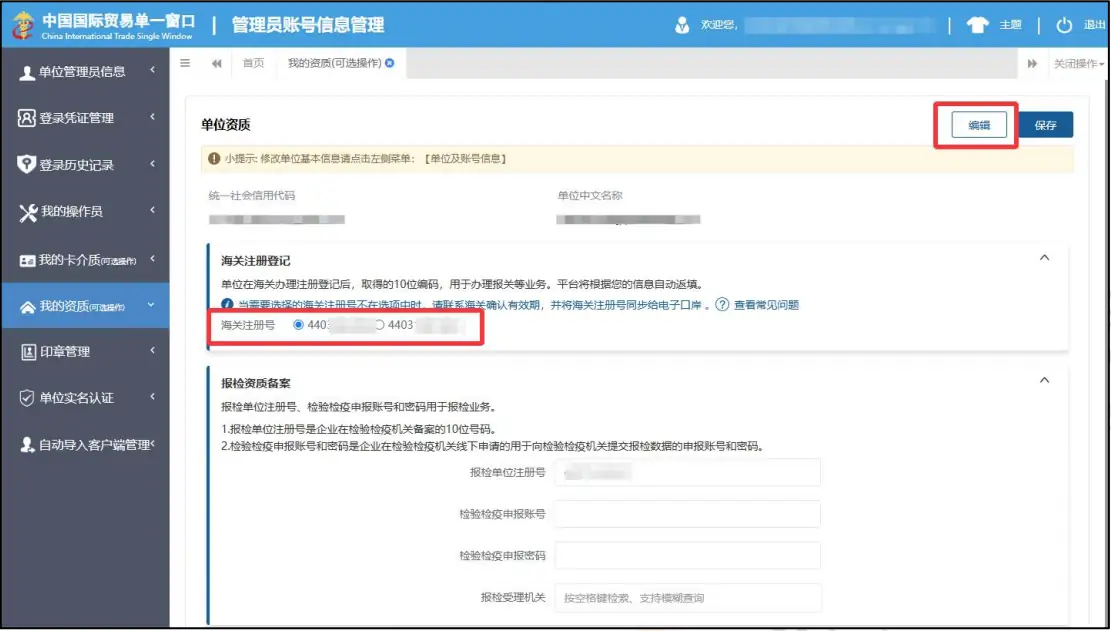The image size is (1111, 631).
Task: Click the 保存 button
Action: tap(1045, 125)
